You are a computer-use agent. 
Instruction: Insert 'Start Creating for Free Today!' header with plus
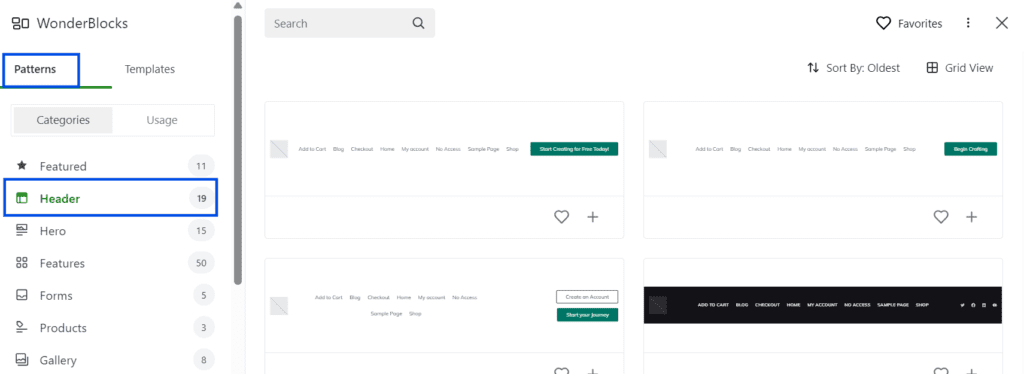click(592, 217)
